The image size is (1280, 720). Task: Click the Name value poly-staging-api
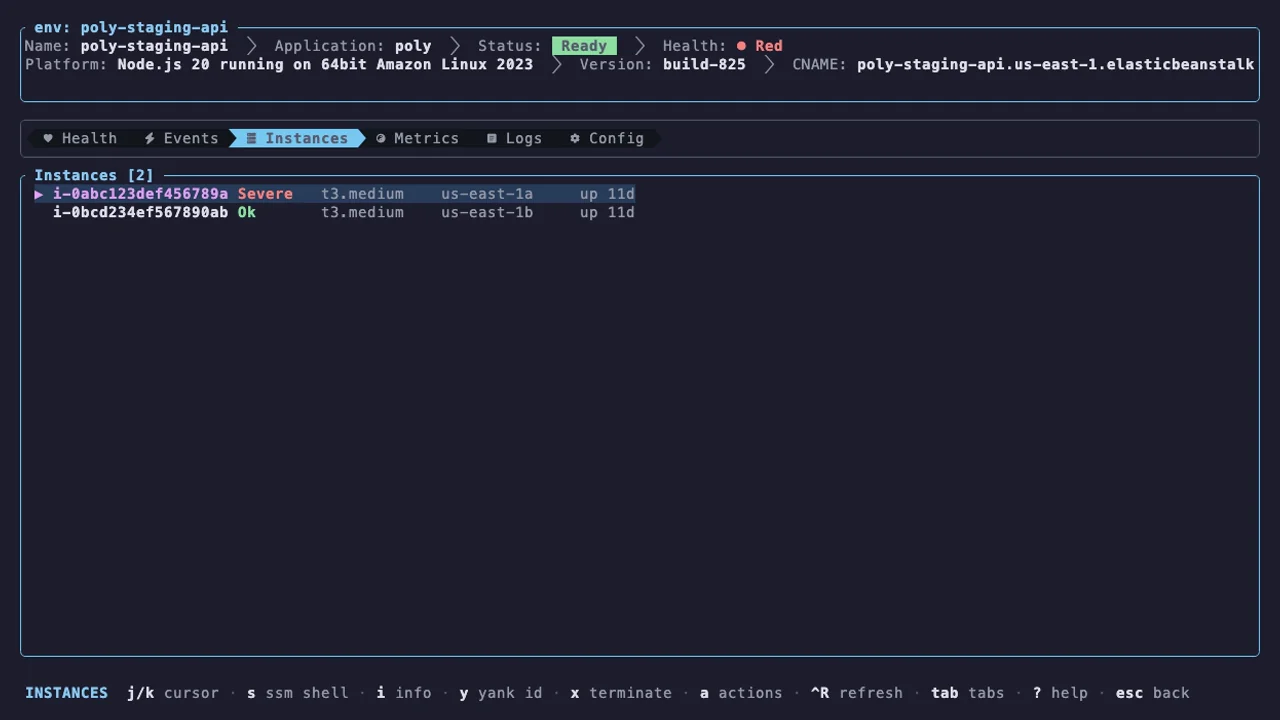tap(154, 46)
